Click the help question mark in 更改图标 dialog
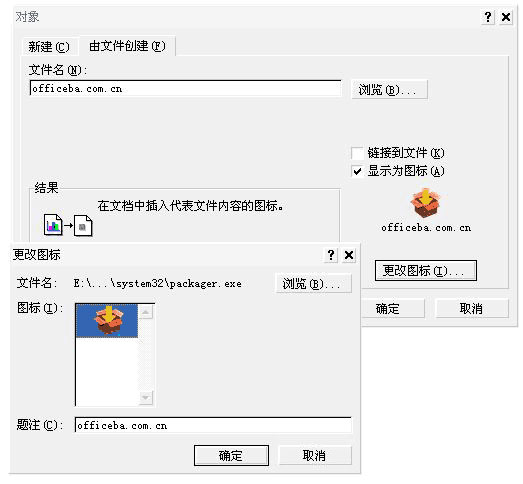 tap(331, 255)
